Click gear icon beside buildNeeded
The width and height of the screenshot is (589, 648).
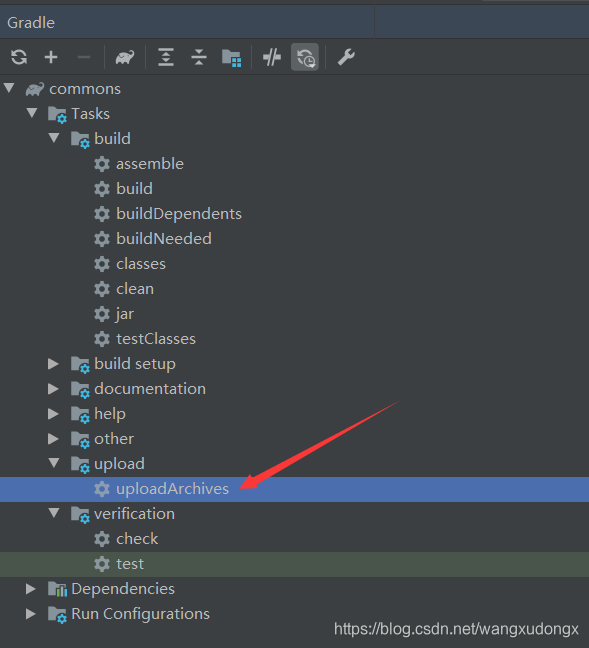[x=102, y=239]
